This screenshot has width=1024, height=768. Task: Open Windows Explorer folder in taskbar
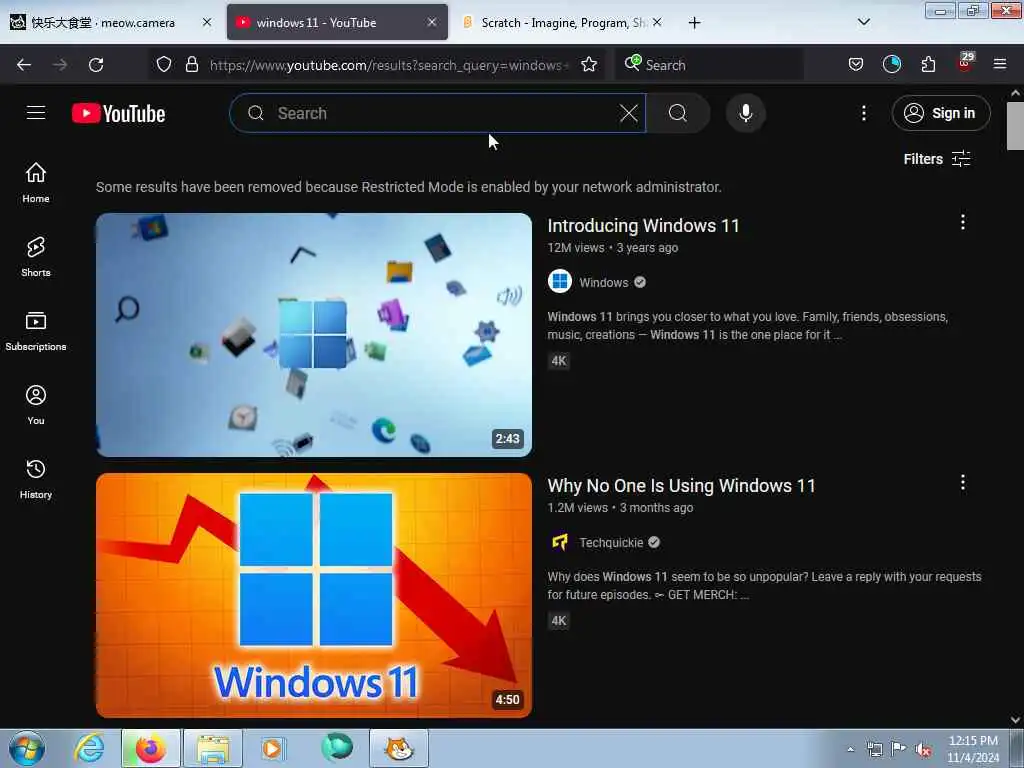point(213,748)
